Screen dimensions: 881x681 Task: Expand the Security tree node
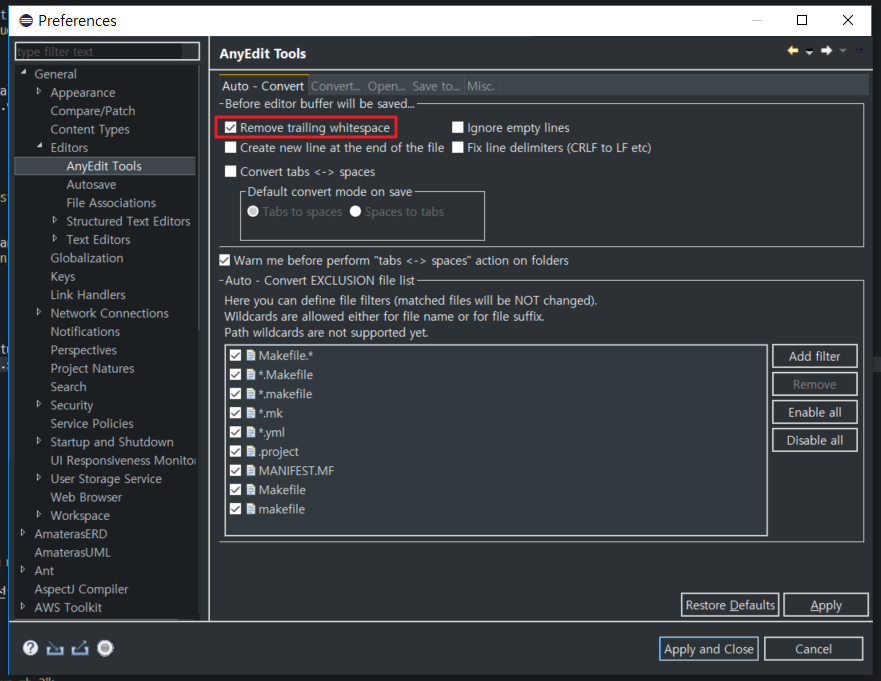tap(39, 403)
